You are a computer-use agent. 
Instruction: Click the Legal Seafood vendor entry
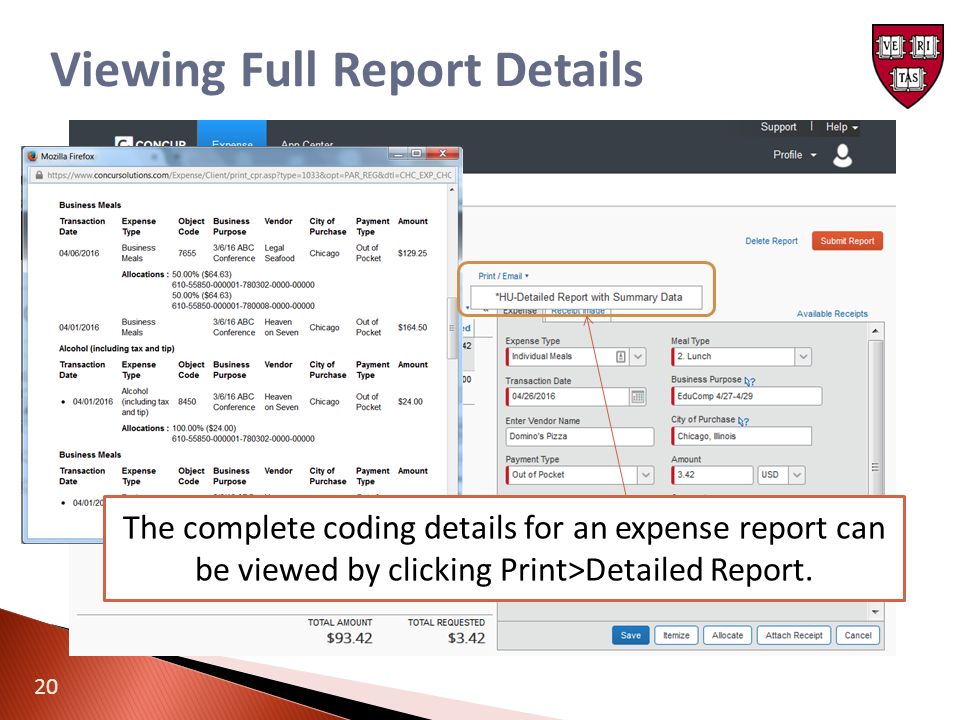click(x=279, y=253)
